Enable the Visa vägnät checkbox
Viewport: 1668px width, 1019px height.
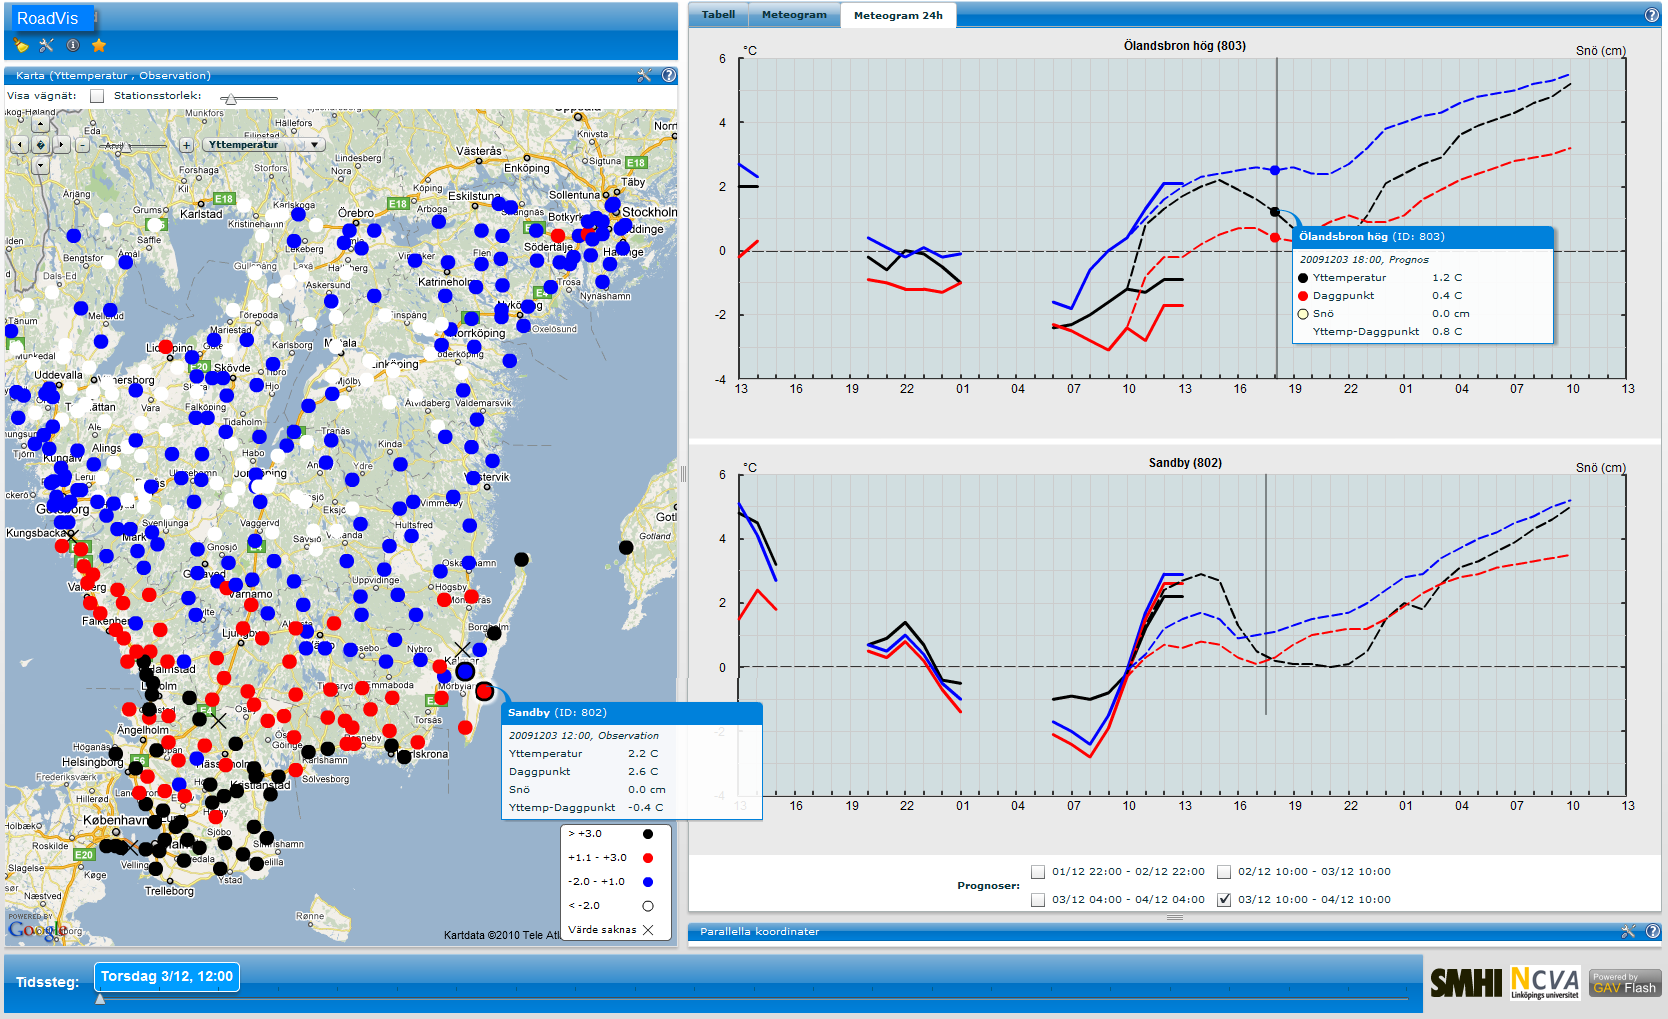97,96
